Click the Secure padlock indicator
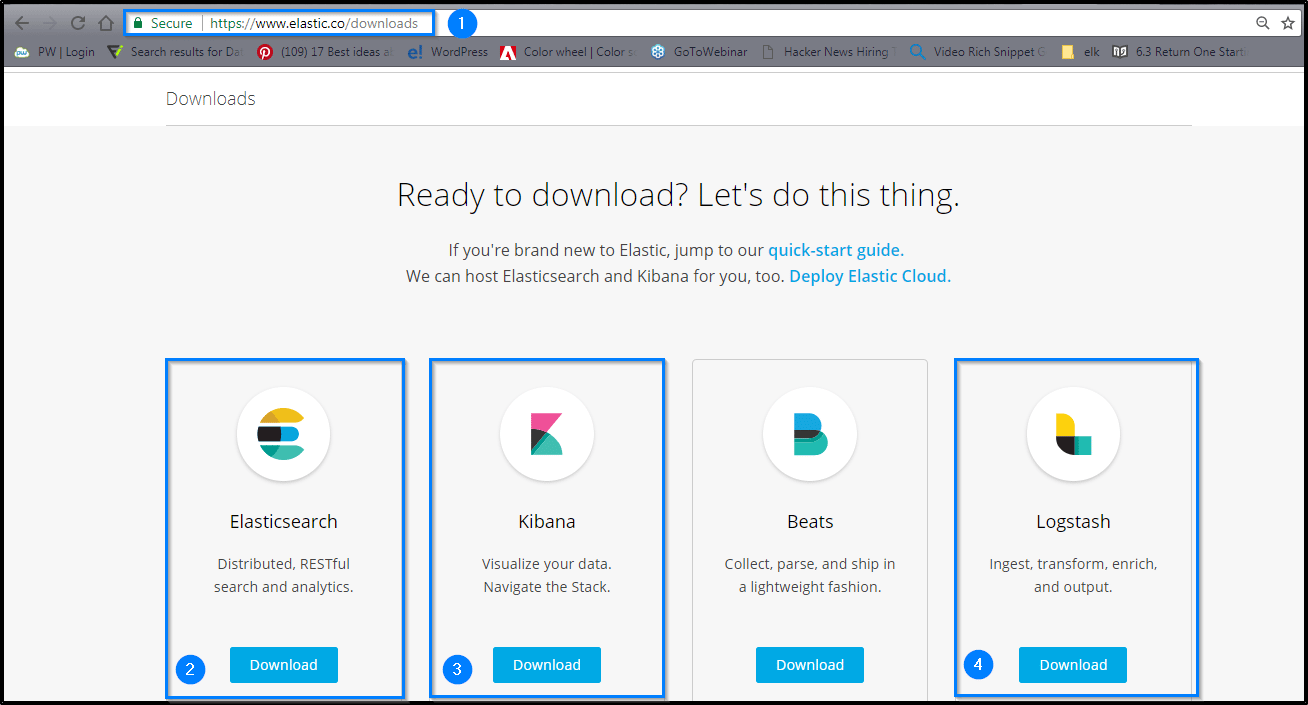Screen dimensions: 1308x705 163,23
